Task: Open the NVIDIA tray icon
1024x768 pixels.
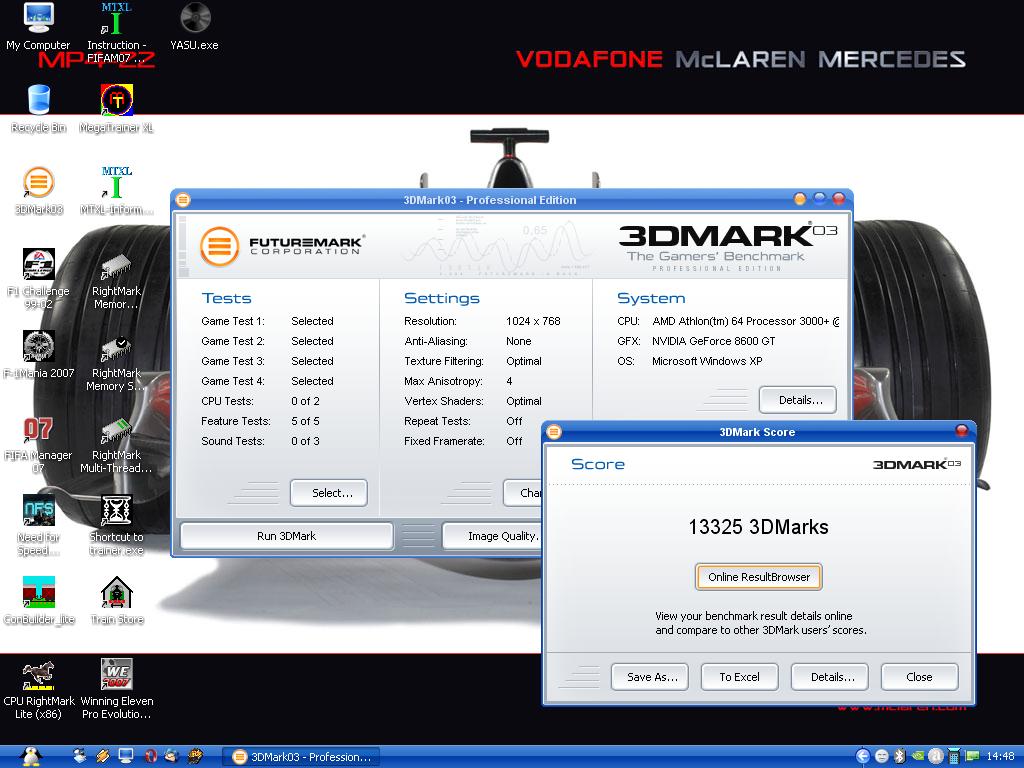Action: [x=918, y=756]
